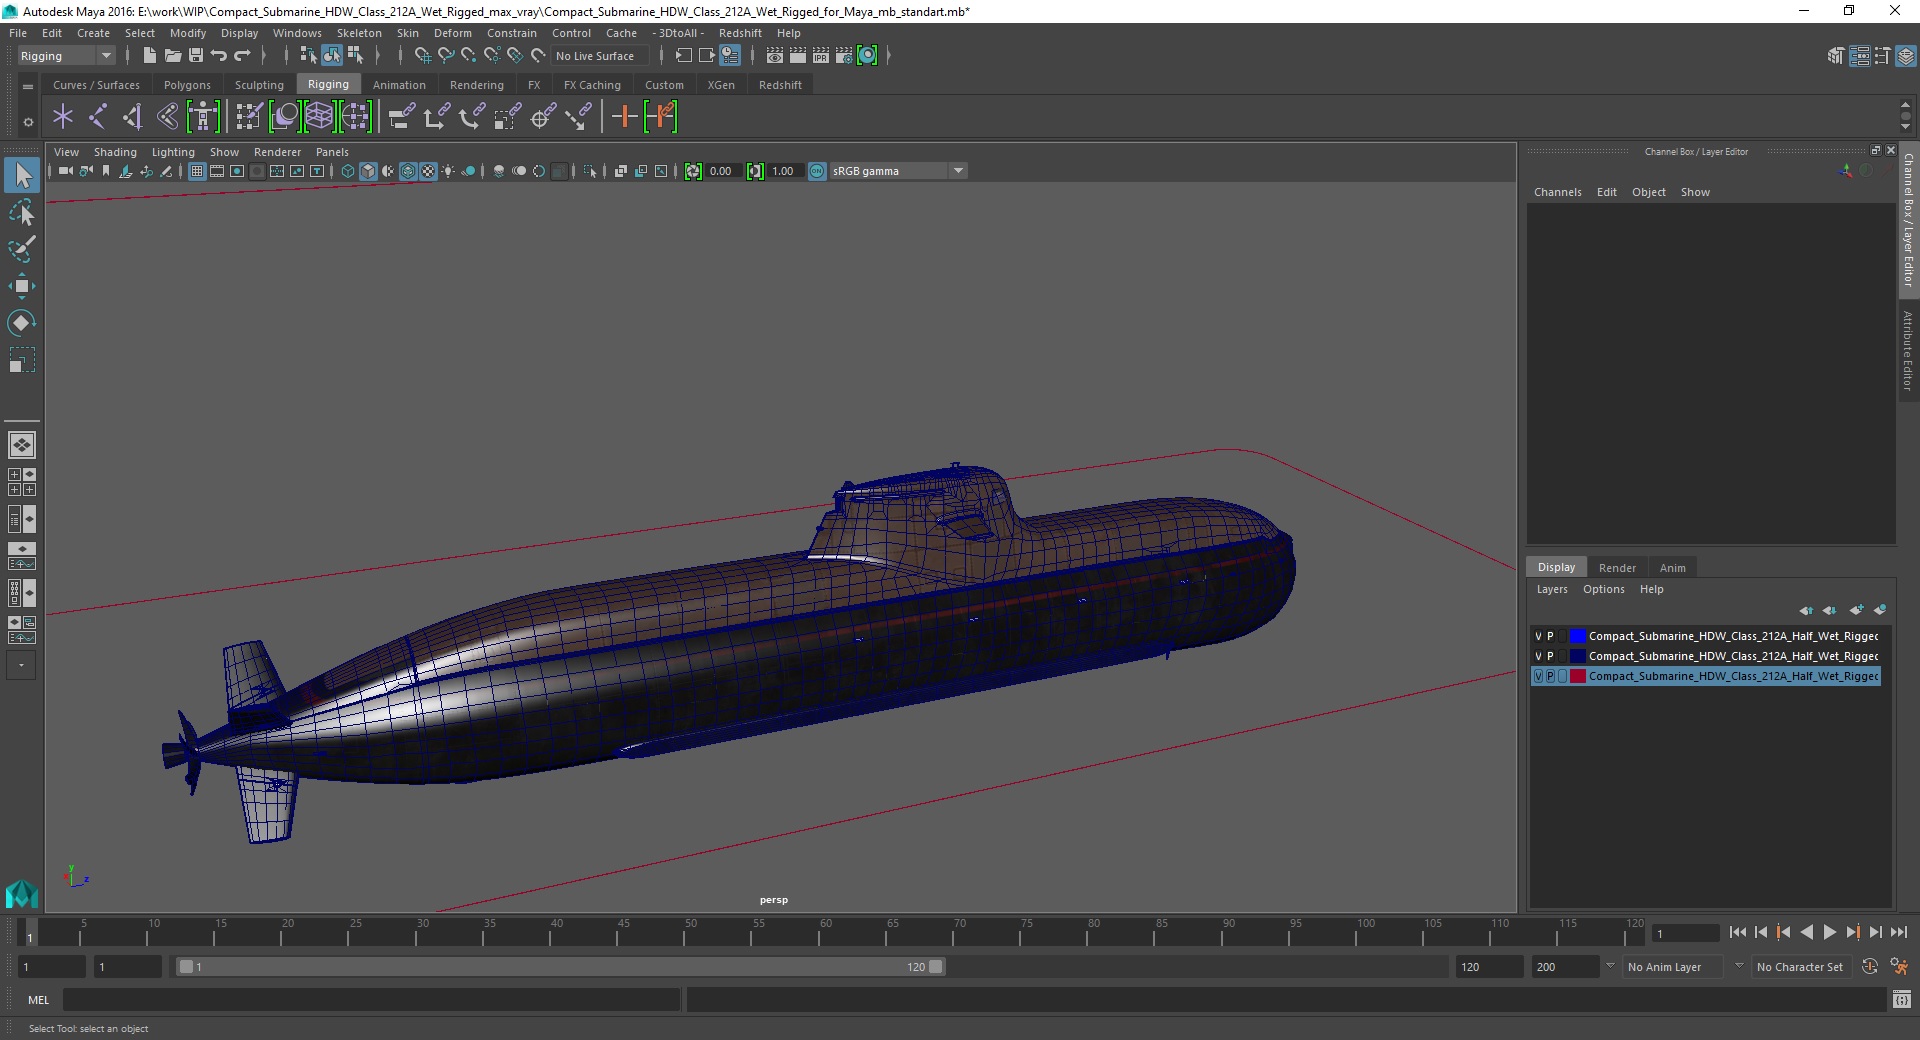
Task: Open shelf gear options menu
Action: click(x=28, y=122)
